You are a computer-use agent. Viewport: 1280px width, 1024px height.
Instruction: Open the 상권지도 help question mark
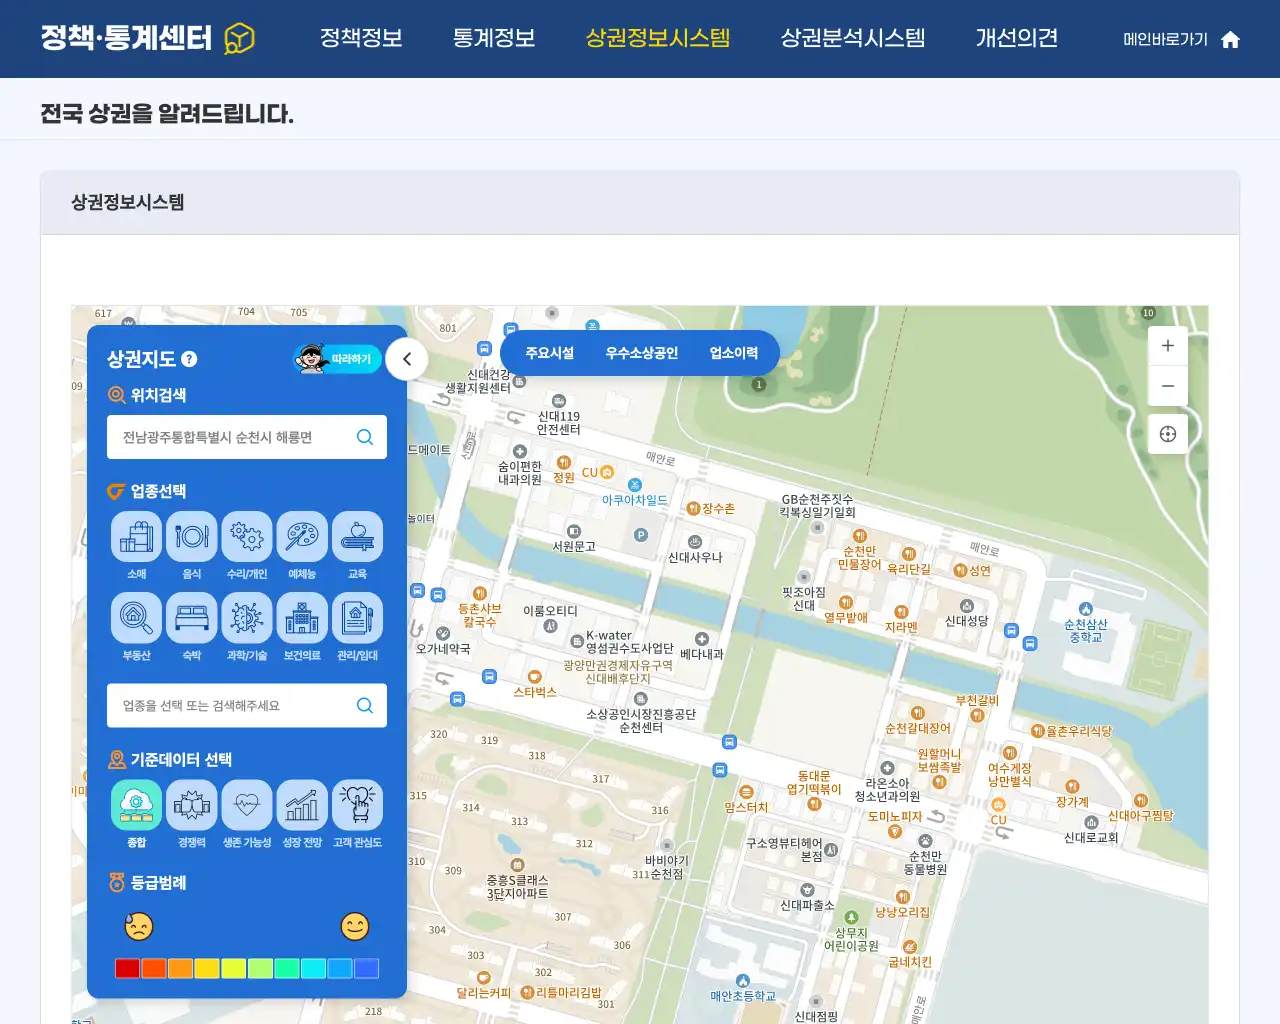click(x=189, y=359)
